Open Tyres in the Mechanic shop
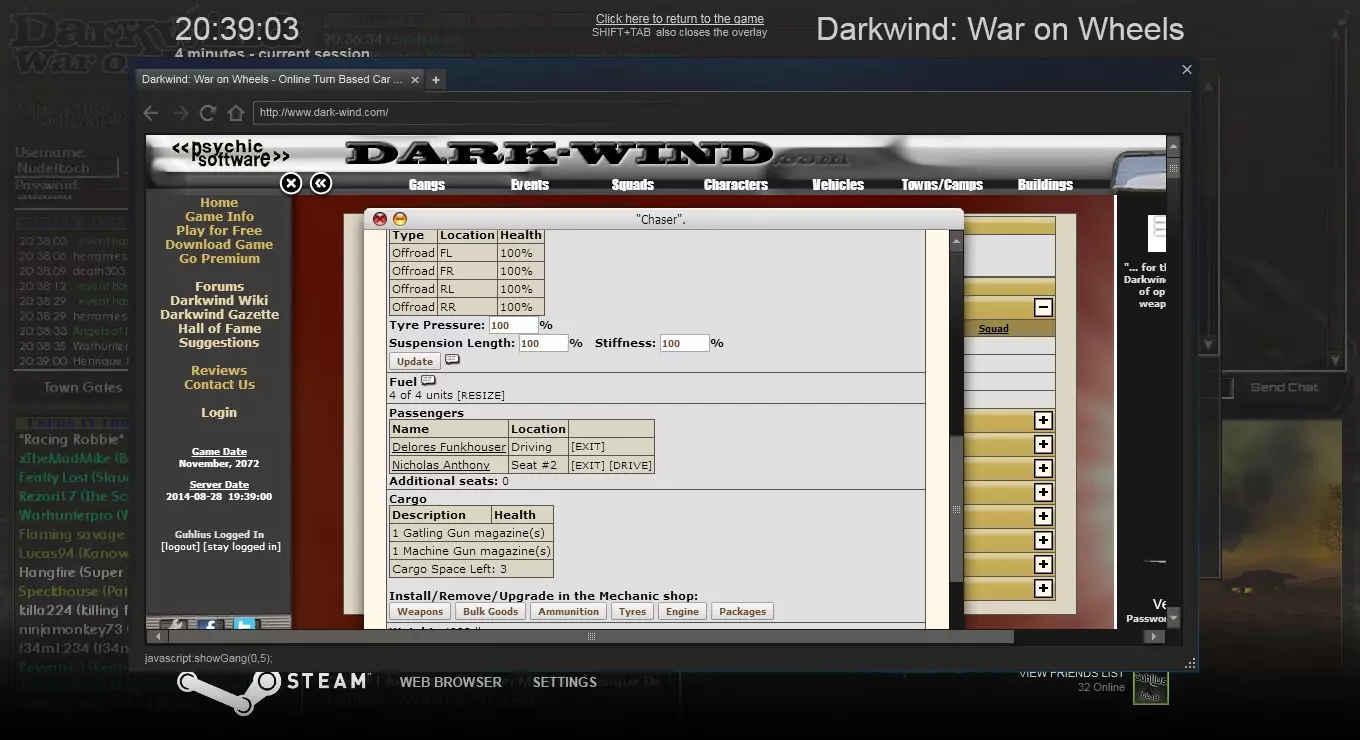Image resolution: width=1360 pixels, height=740 pixels. tap(632, 612)
